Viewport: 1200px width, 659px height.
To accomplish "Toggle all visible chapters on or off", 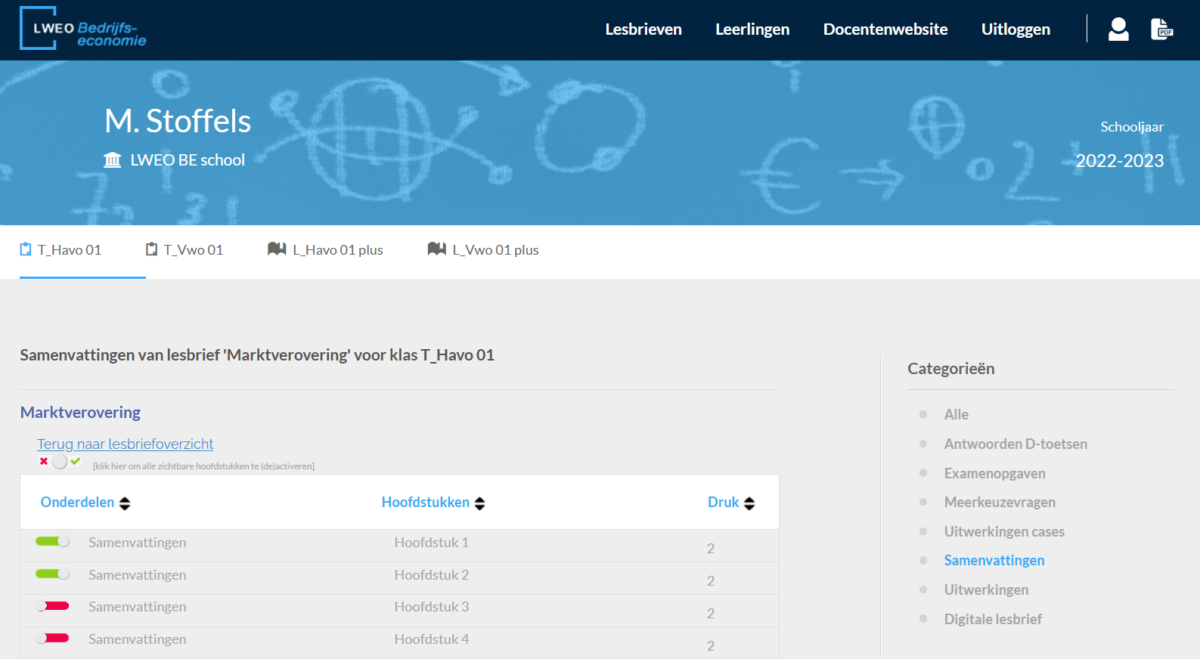I will point(60,461).
